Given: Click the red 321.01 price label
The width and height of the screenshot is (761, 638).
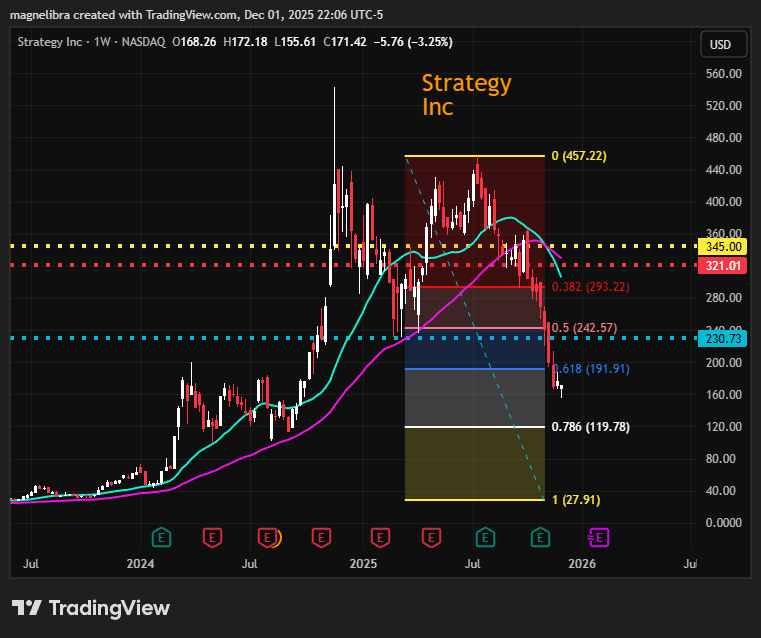Looking at the screenshot, I should coord(722,265).
